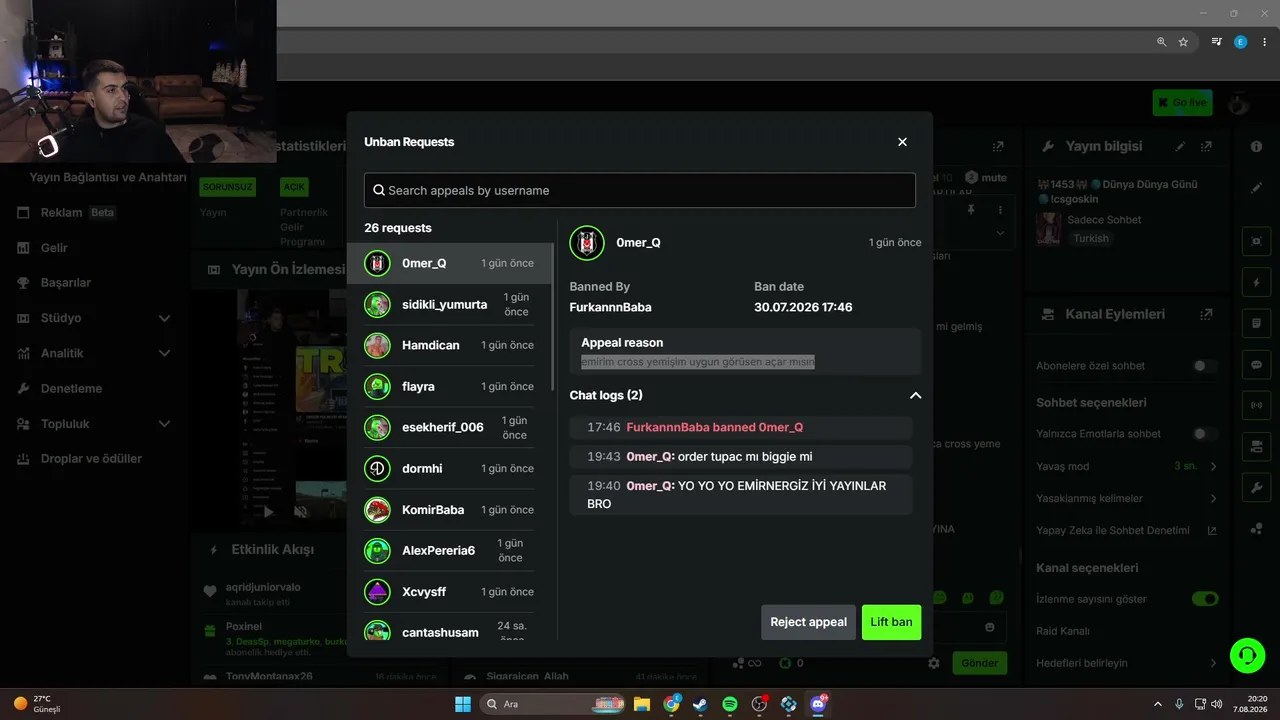Open Discord from the taskbar
The height and width of the screenshot is (720, 1280).
click(818, 704)
